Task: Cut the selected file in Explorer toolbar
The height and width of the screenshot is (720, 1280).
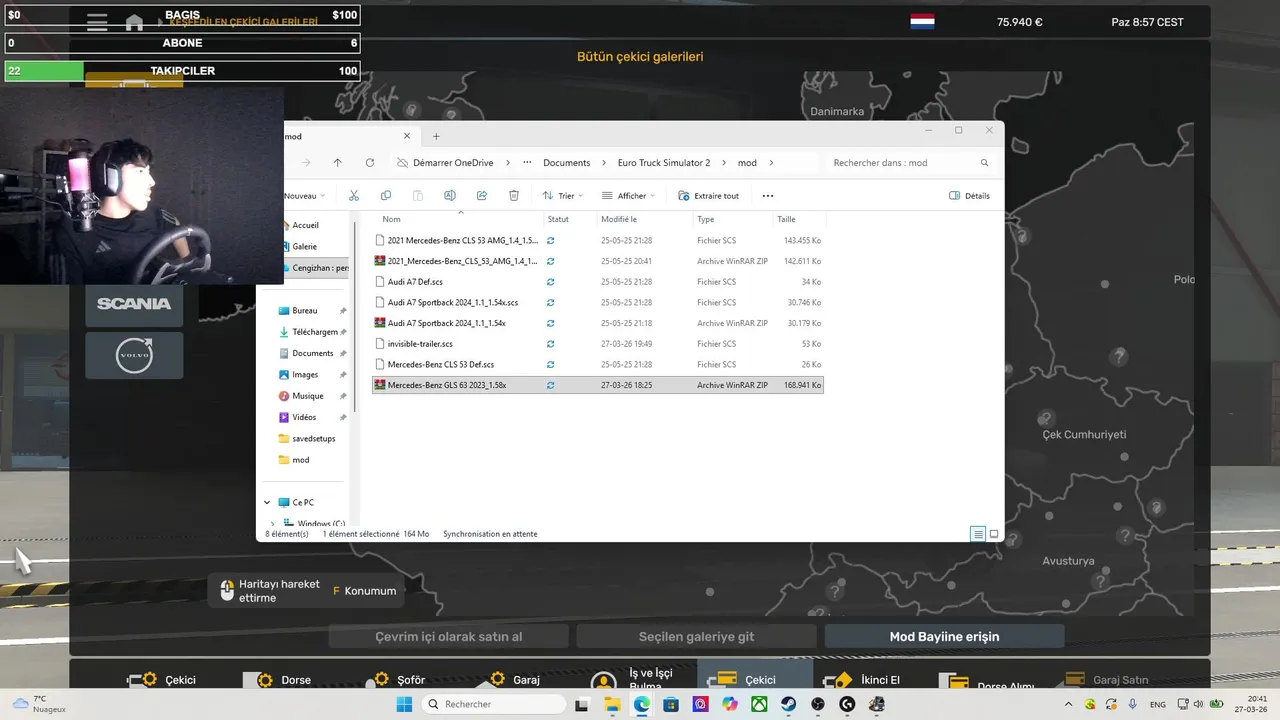Action: point(354,196)
